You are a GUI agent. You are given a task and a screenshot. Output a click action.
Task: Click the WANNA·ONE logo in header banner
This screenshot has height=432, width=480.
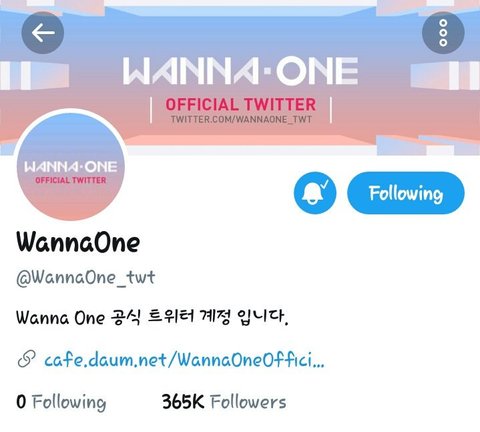point(240,71)
